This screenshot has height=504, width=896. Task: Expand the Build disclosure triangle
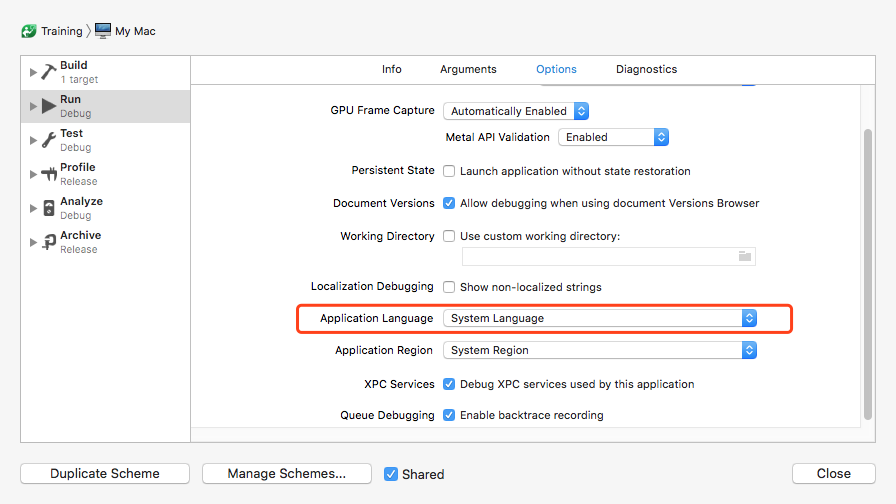33,73
